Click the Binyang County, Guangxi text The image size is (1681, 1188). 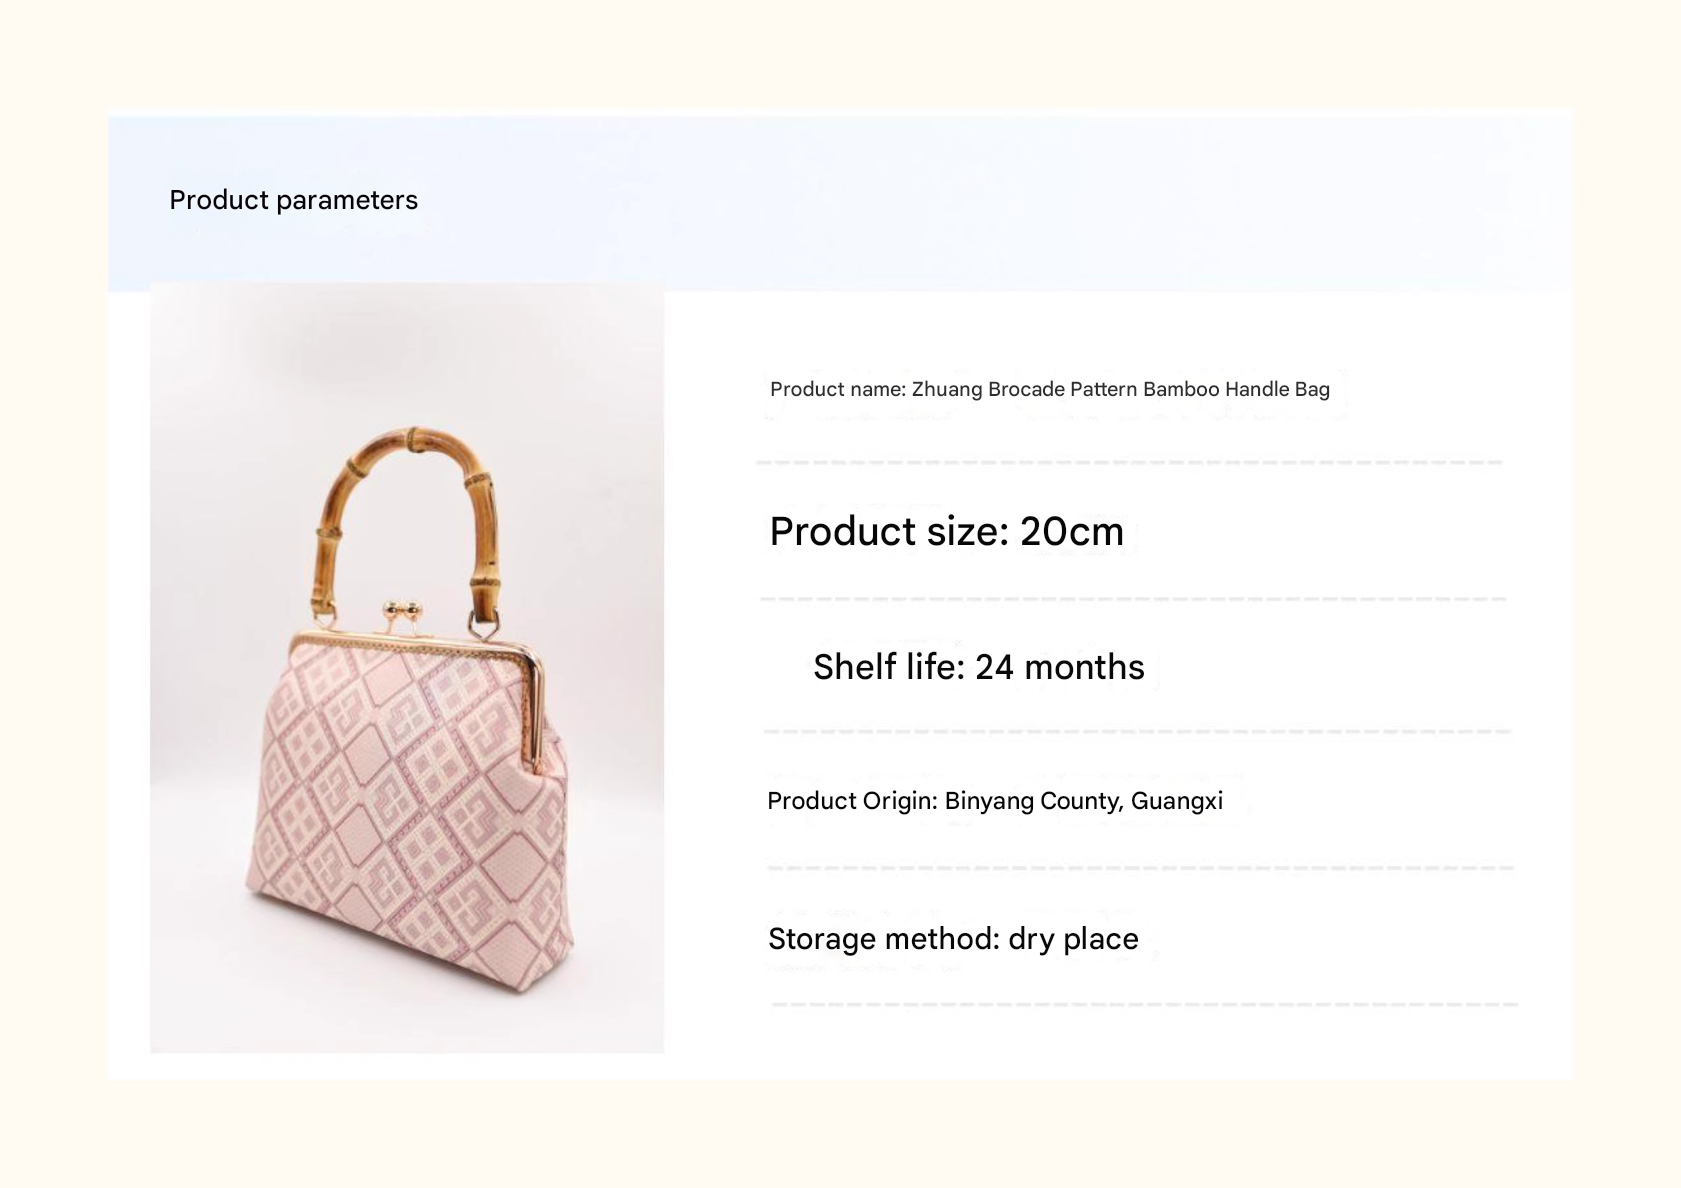click(1084, 801)
